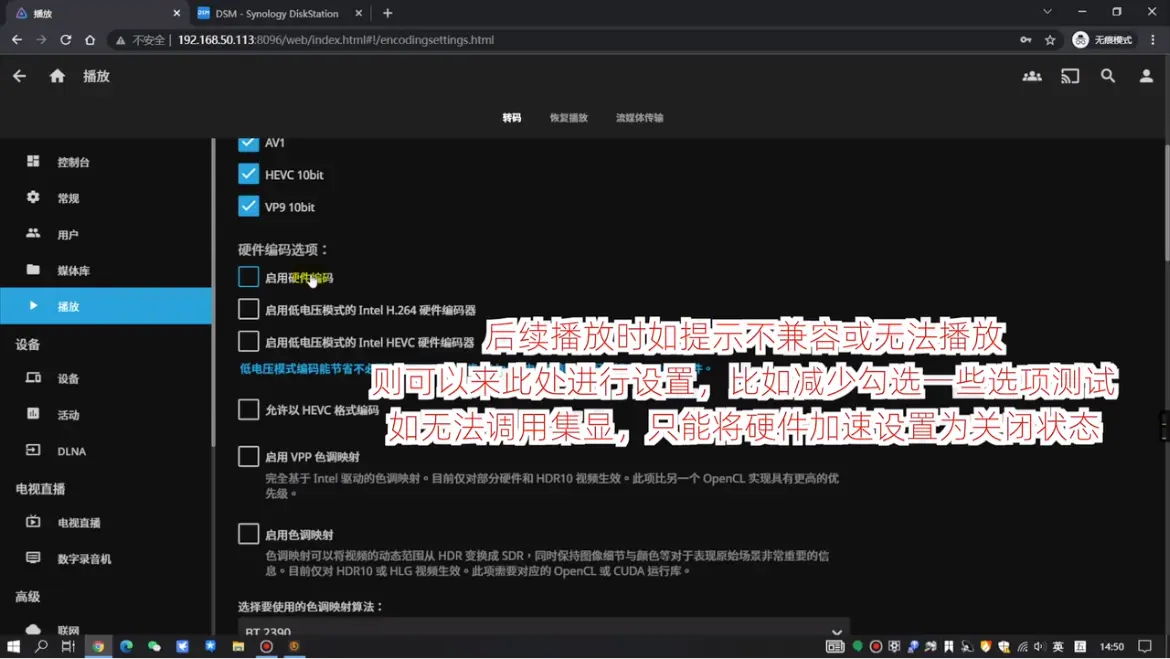This screenshot has height=659, width=1170.
Task: Click the back arrow in app header
Action: tap(20, 76)
